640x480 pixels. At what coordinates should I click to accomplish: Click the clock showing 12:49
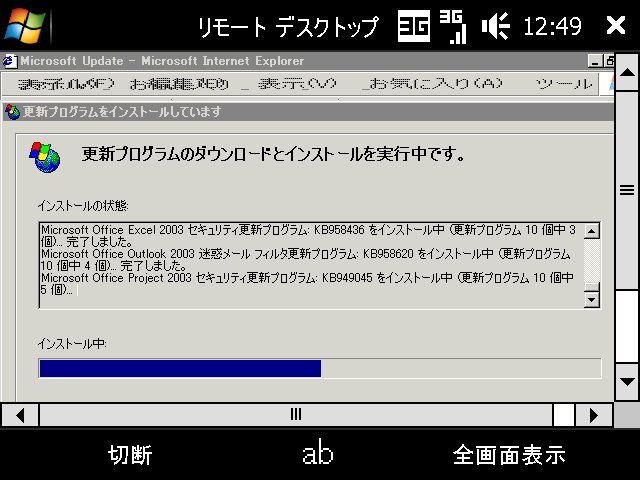tap(552, 27)
